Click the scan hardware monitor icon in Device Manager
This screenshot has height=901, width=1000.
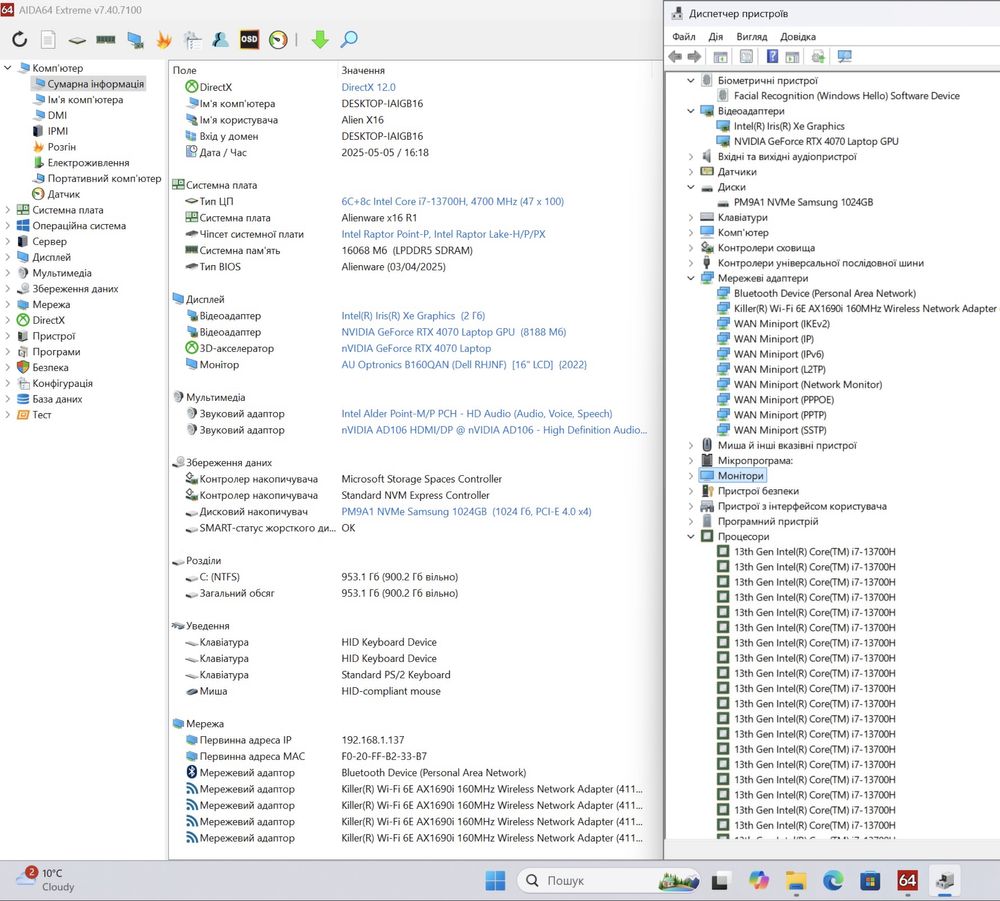coord(844,57)
